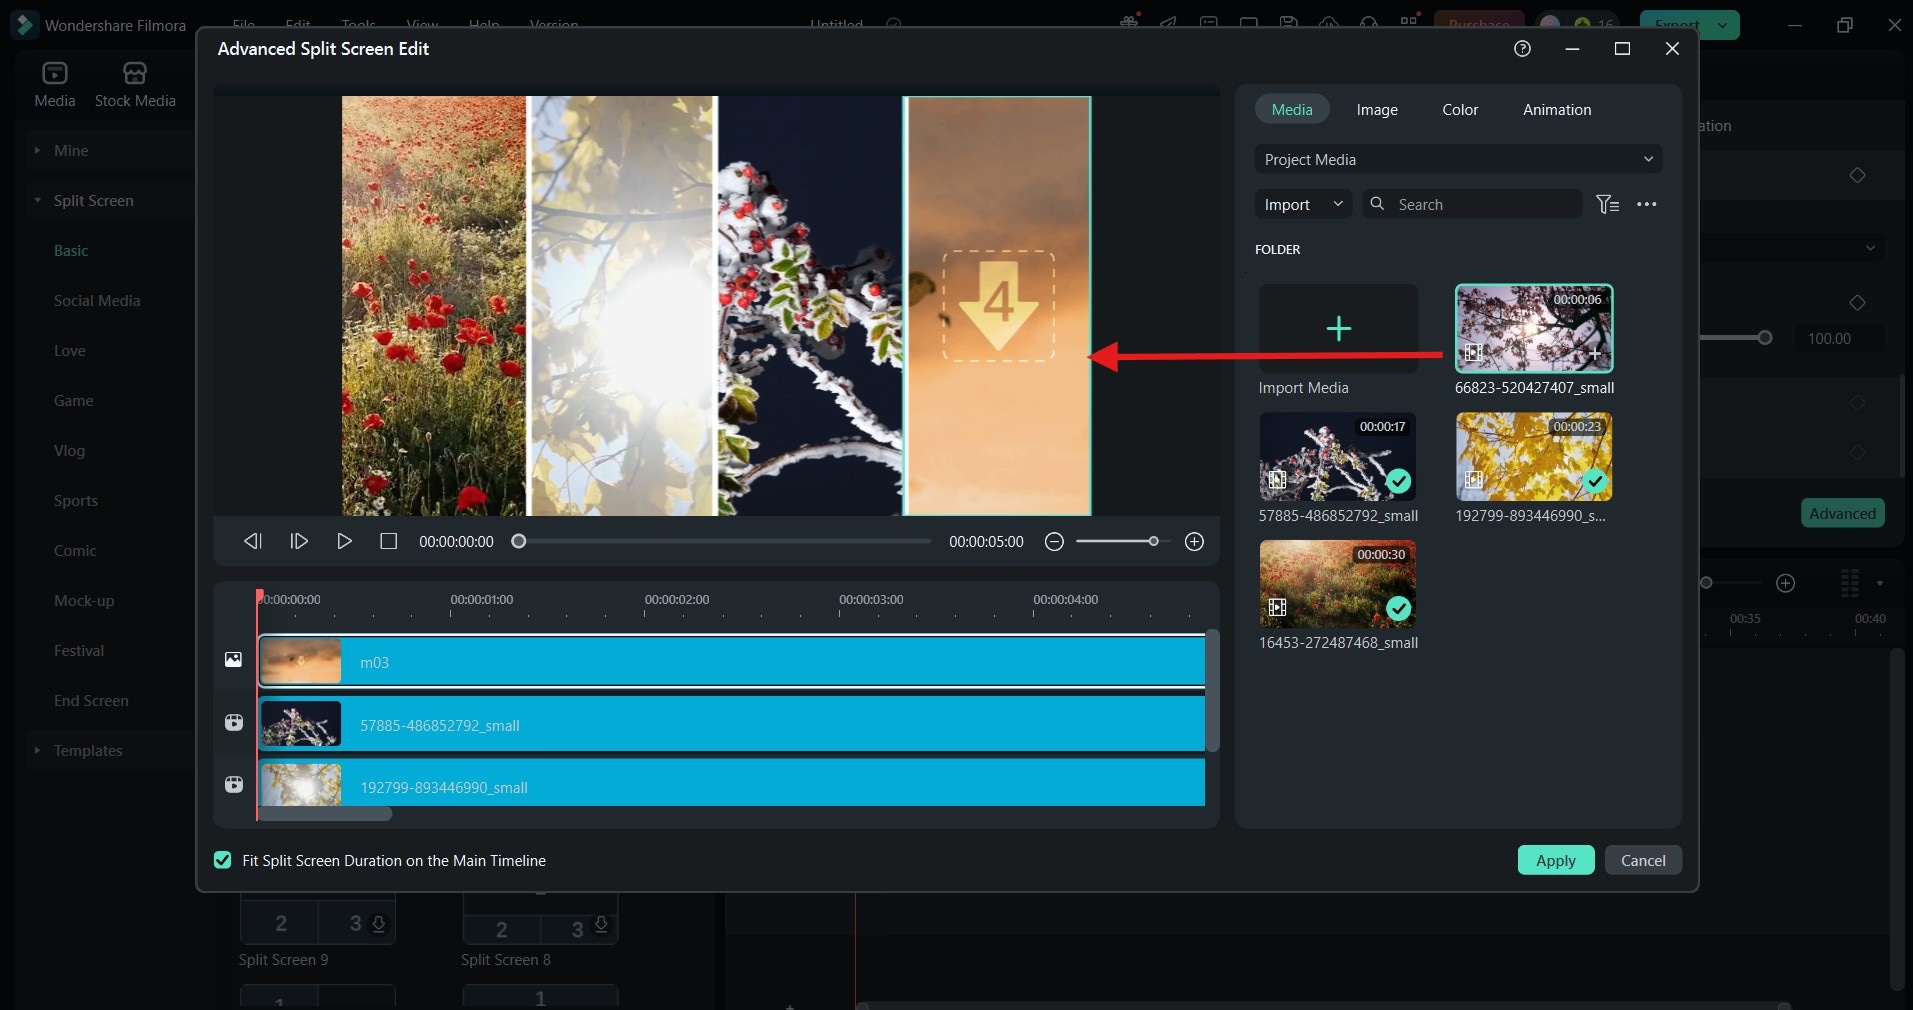Open the Media icon in main window
Screen dimensions: 1913x1010
pyautogui.click(x=55, y=84)
